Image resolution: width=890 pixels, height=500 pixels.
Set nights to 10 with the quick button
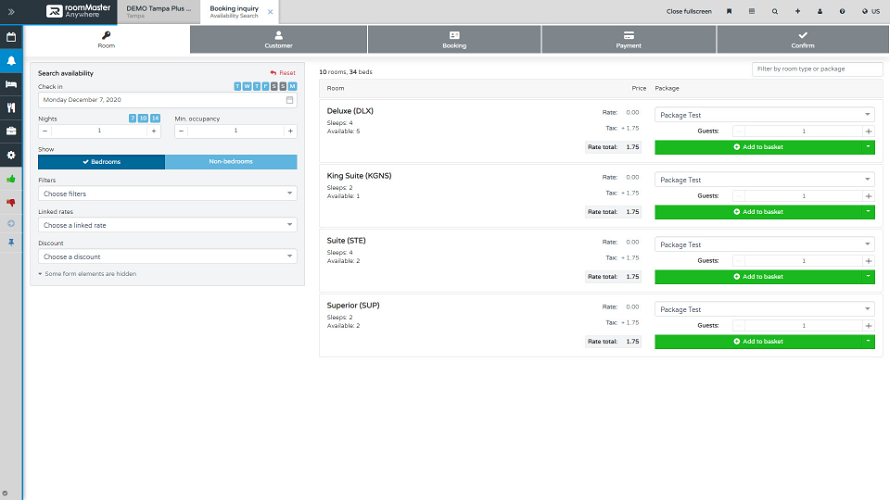point(143,118)
